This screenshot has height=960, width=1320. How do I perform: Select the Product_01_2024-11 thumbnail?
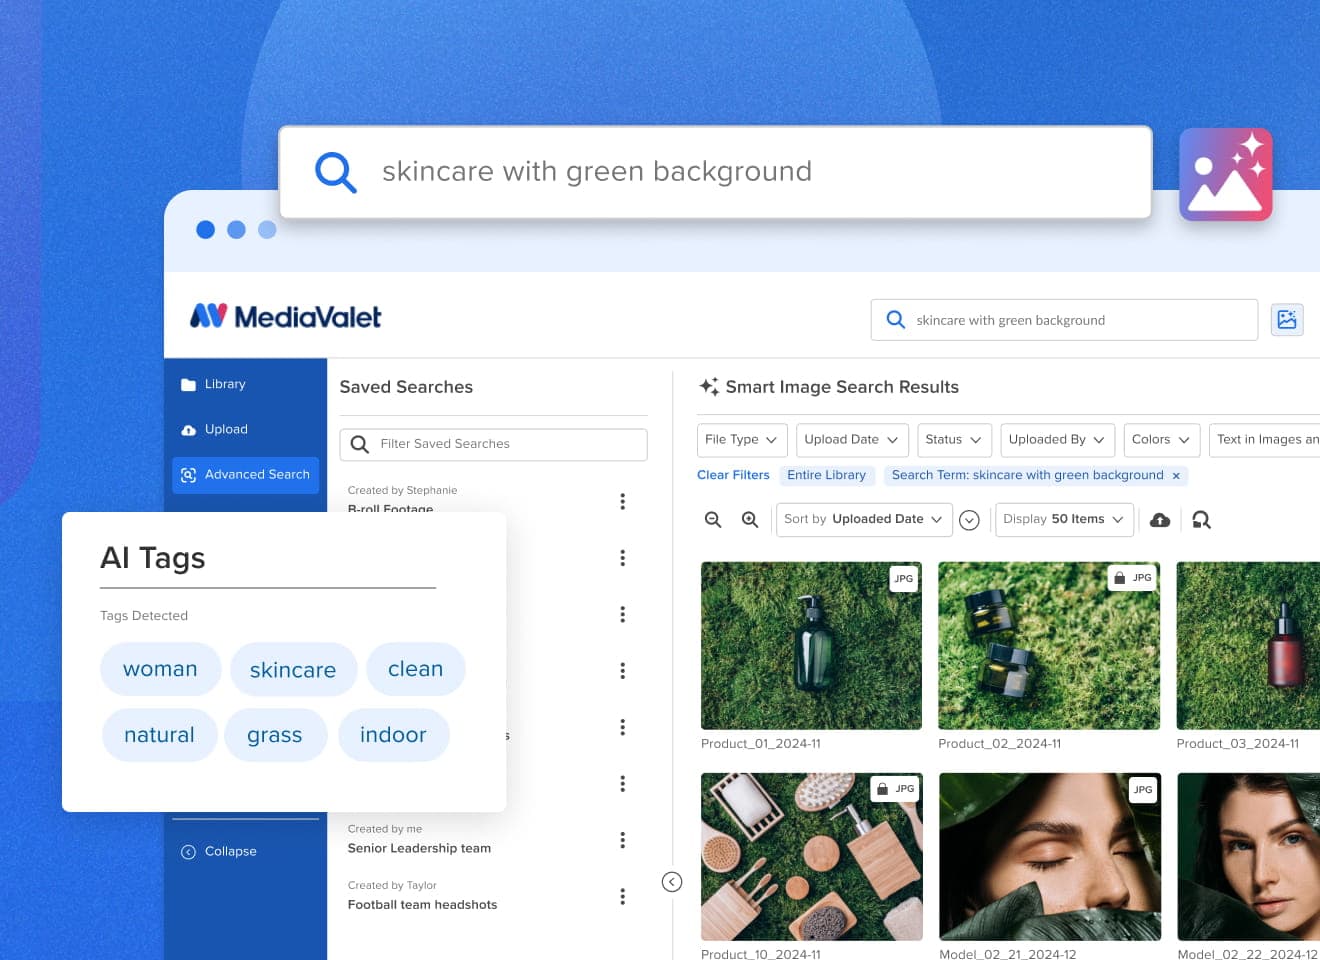811,645
